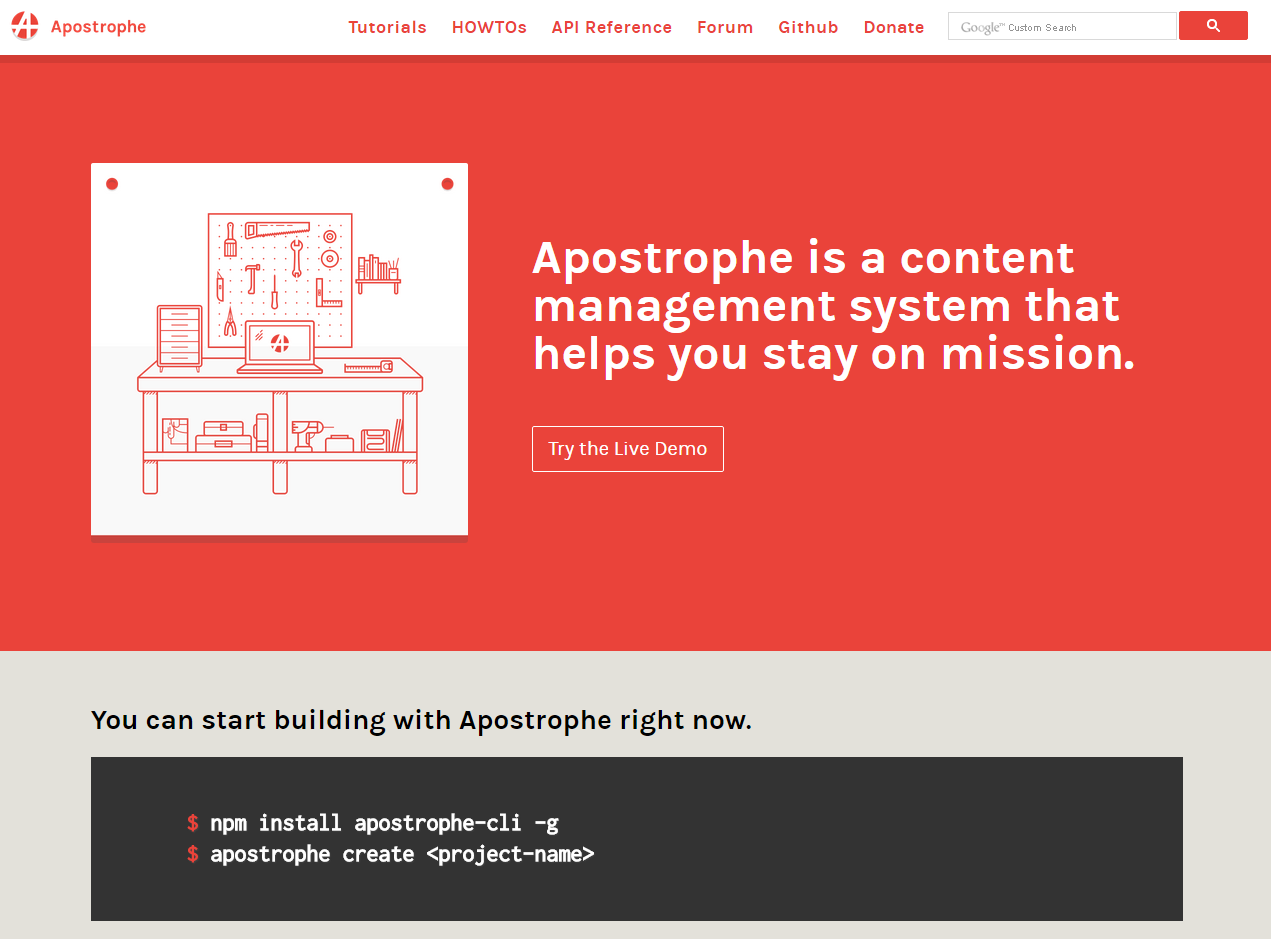Image resolution: width=1271 pixels, height=939 pixels.
Task: Click the drawer cabinet on the workbench
Action: (179, 337)
